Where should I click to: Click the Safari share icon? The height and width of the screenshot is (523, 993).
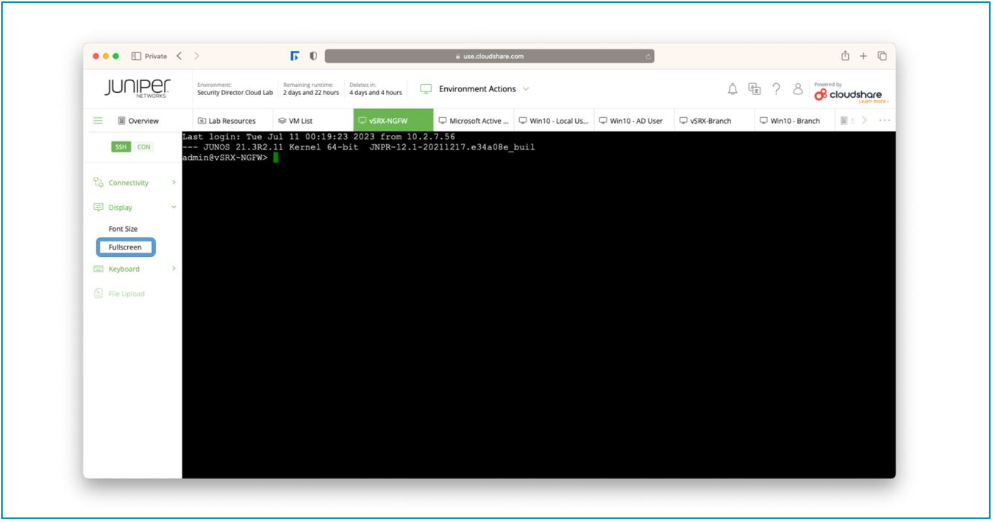(845, 56)
